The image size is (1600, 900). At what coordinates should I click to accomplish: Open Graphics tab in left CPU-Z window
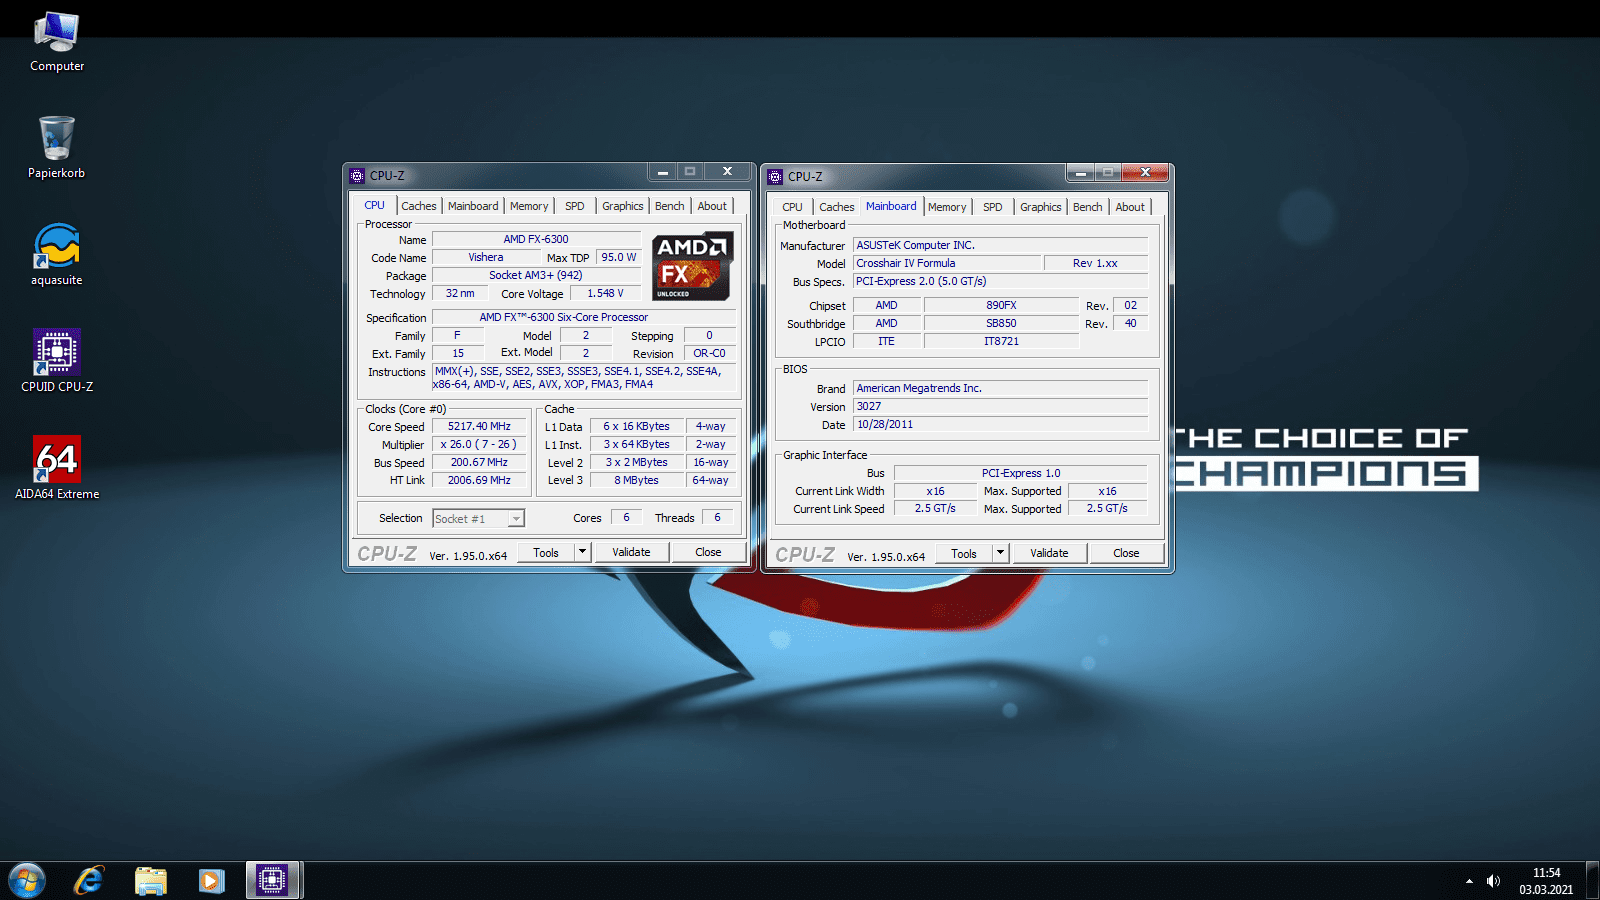pyautogui.click(x=622, y=206)
